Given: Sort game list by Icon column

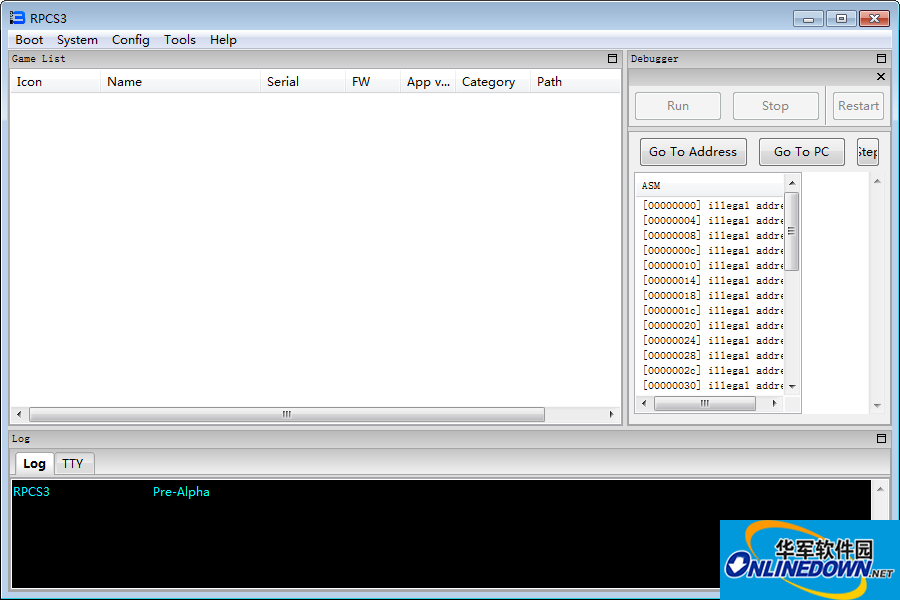Looking at the screenshot, I should click(x=55, y=82).
